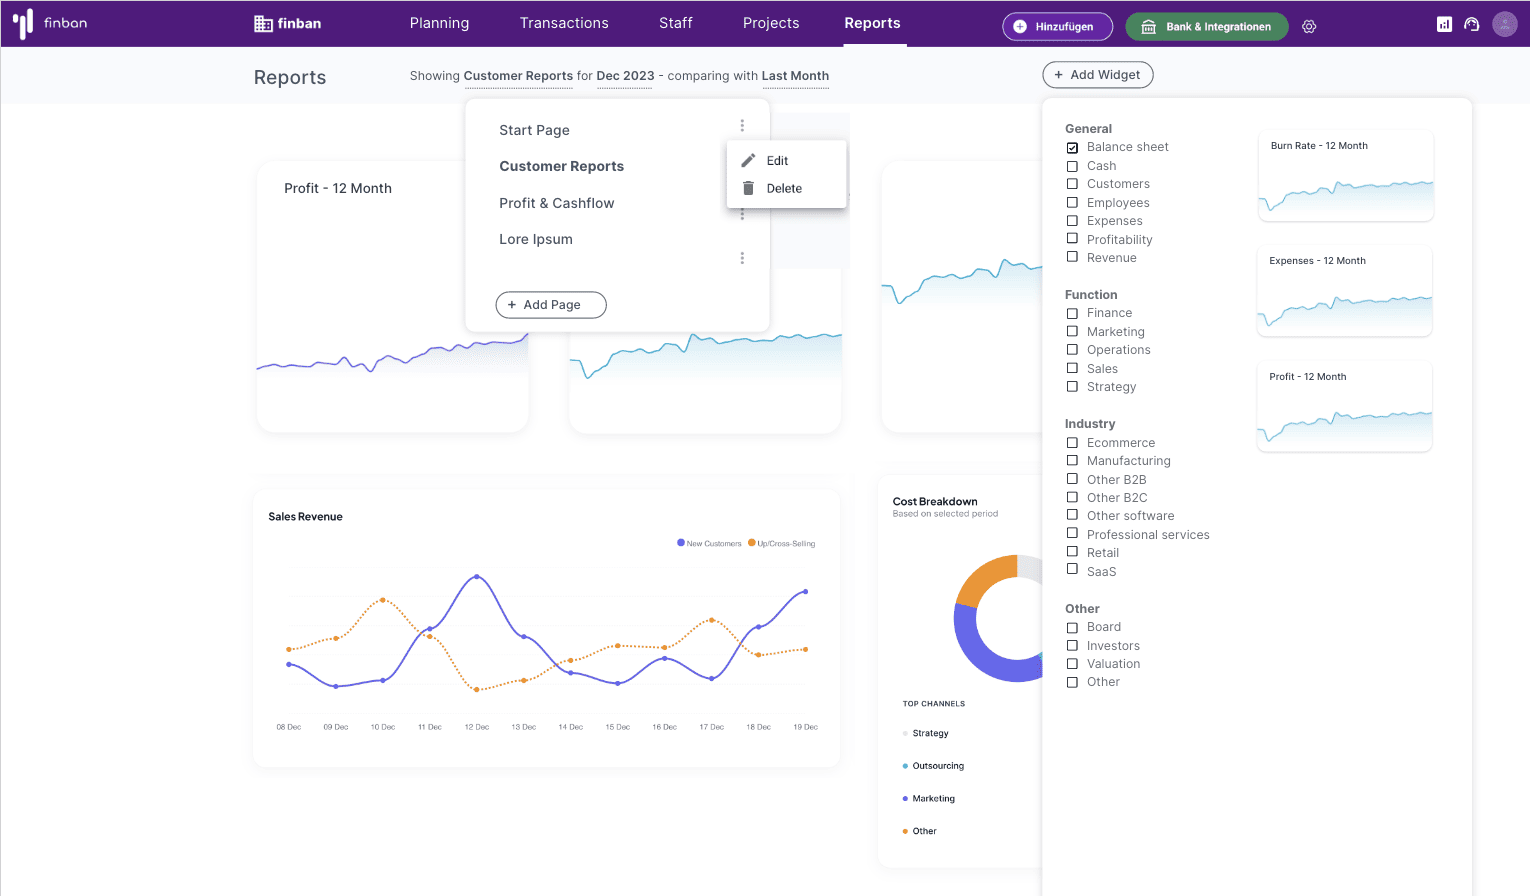Click the three-dot menu beside Start Page
Viewport: 1530px width, 896px height.
pos(742,126)
